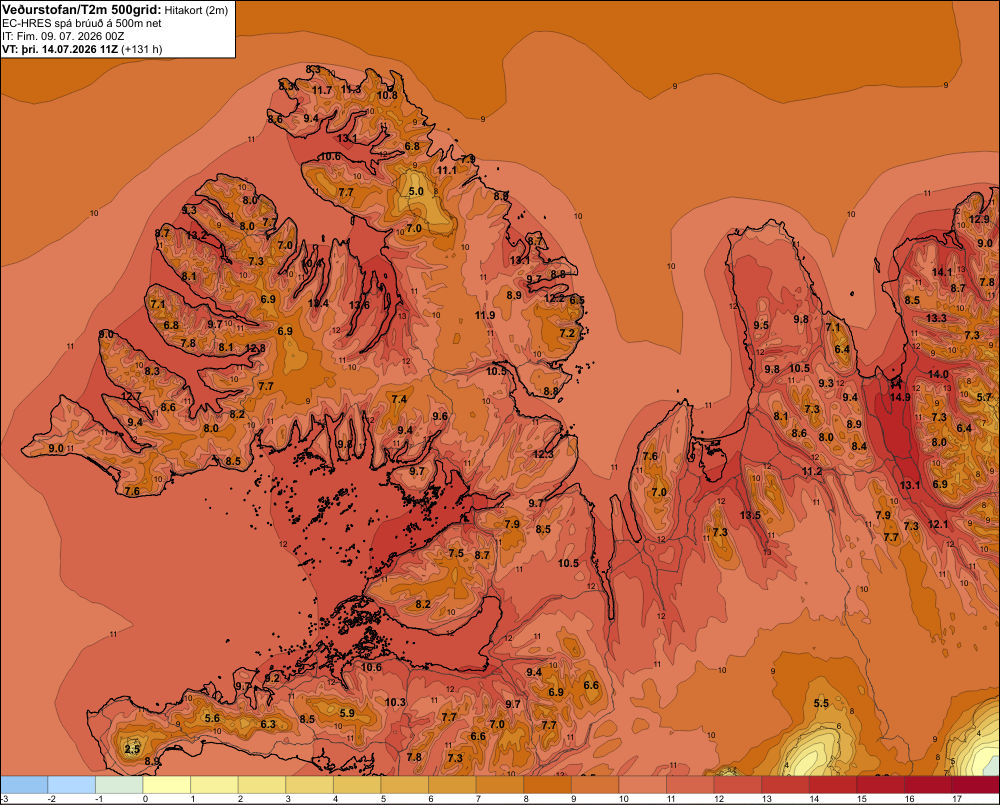Click the valid time 'VT: þri. 14.07.2026 11Z'

pyautogui.click(x=60, y=49)
